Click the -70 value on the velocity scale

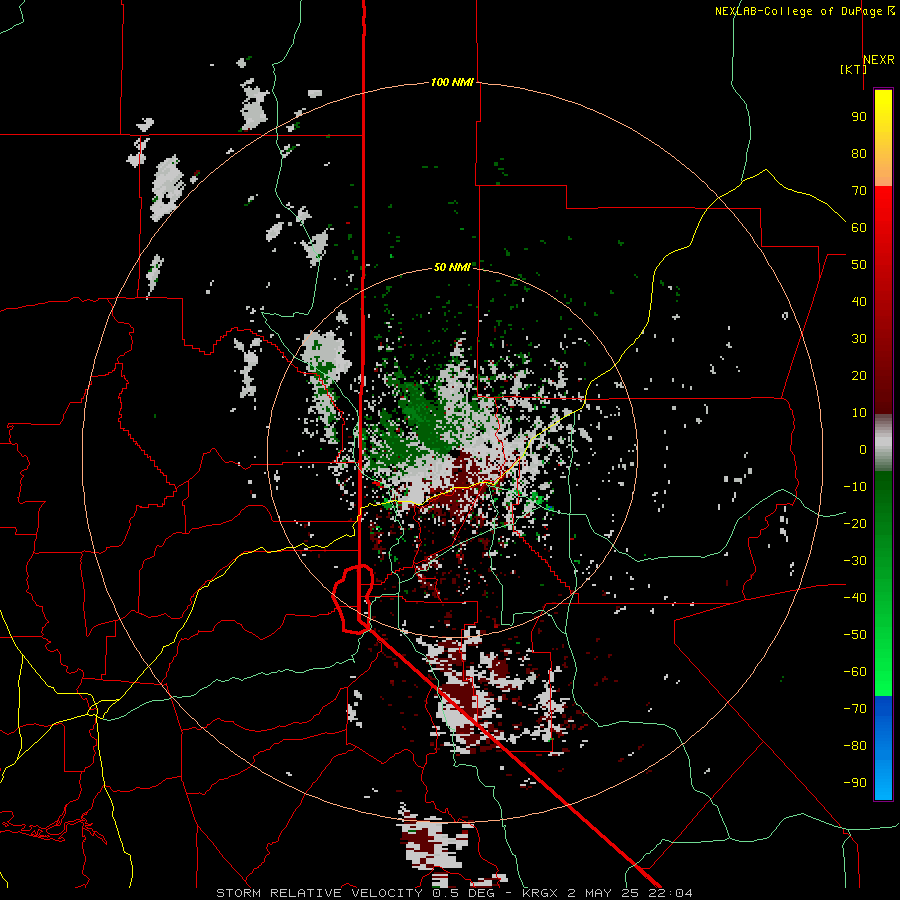click(x=855, y=709)
